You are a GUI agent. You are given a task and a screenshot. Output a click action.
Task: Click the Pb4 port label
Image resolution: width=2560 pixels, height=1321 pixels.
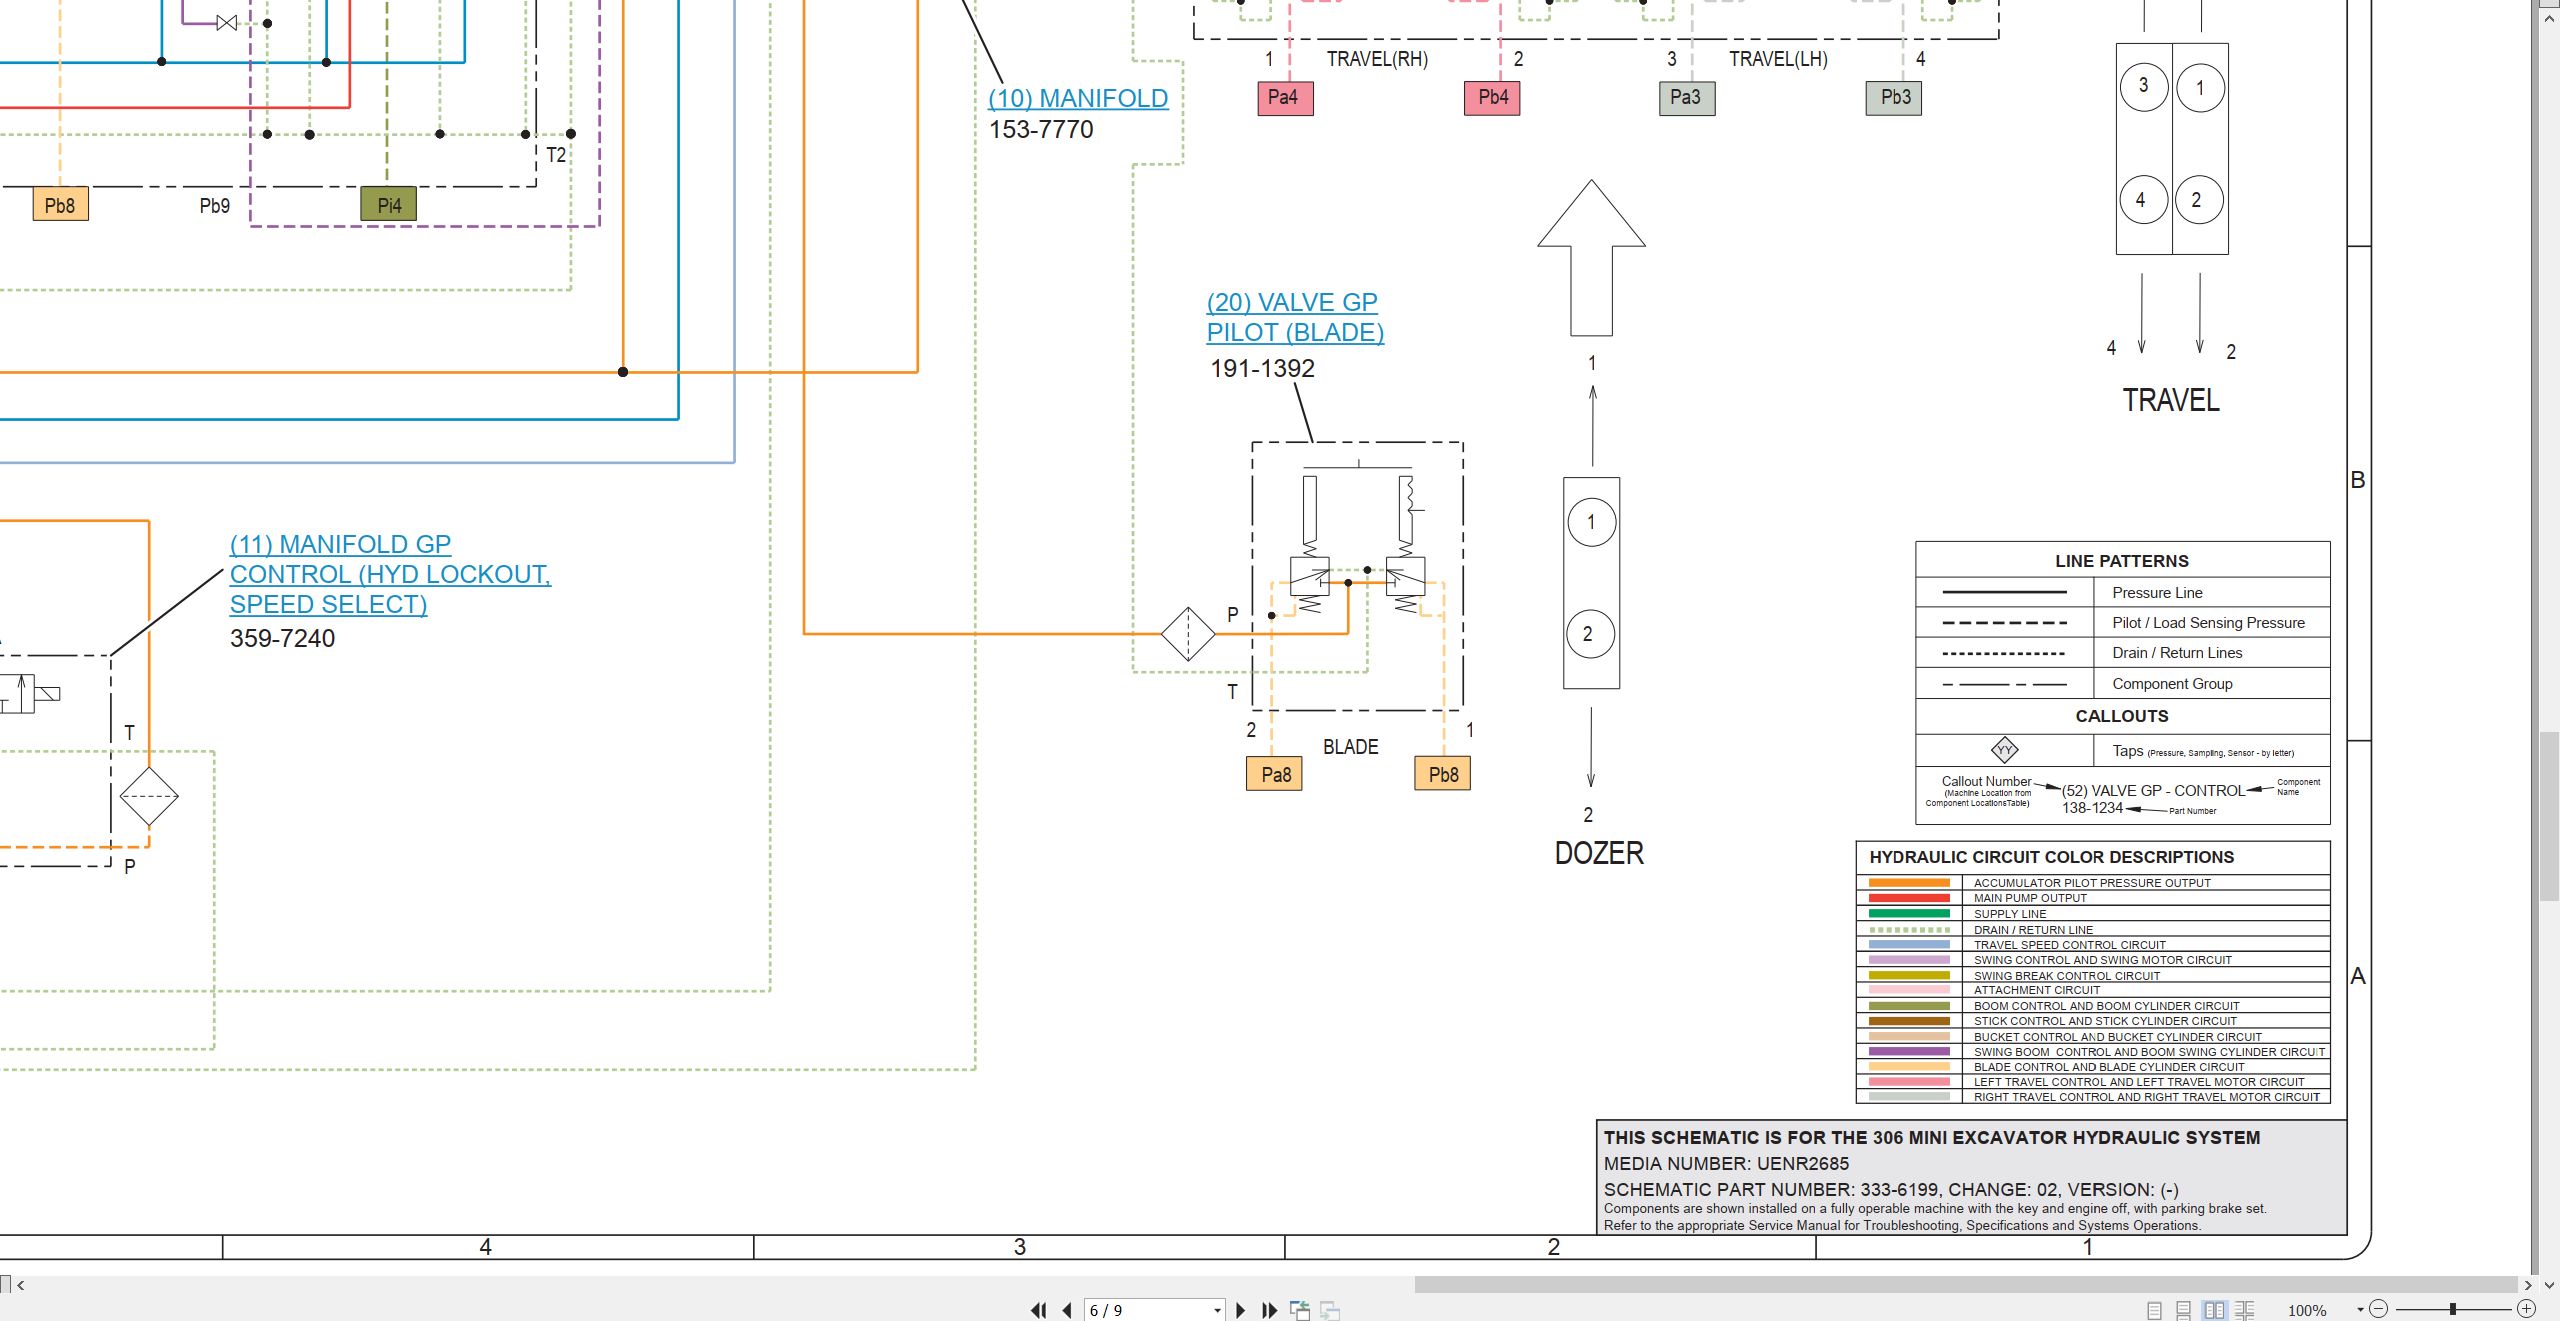point(1492,97)
